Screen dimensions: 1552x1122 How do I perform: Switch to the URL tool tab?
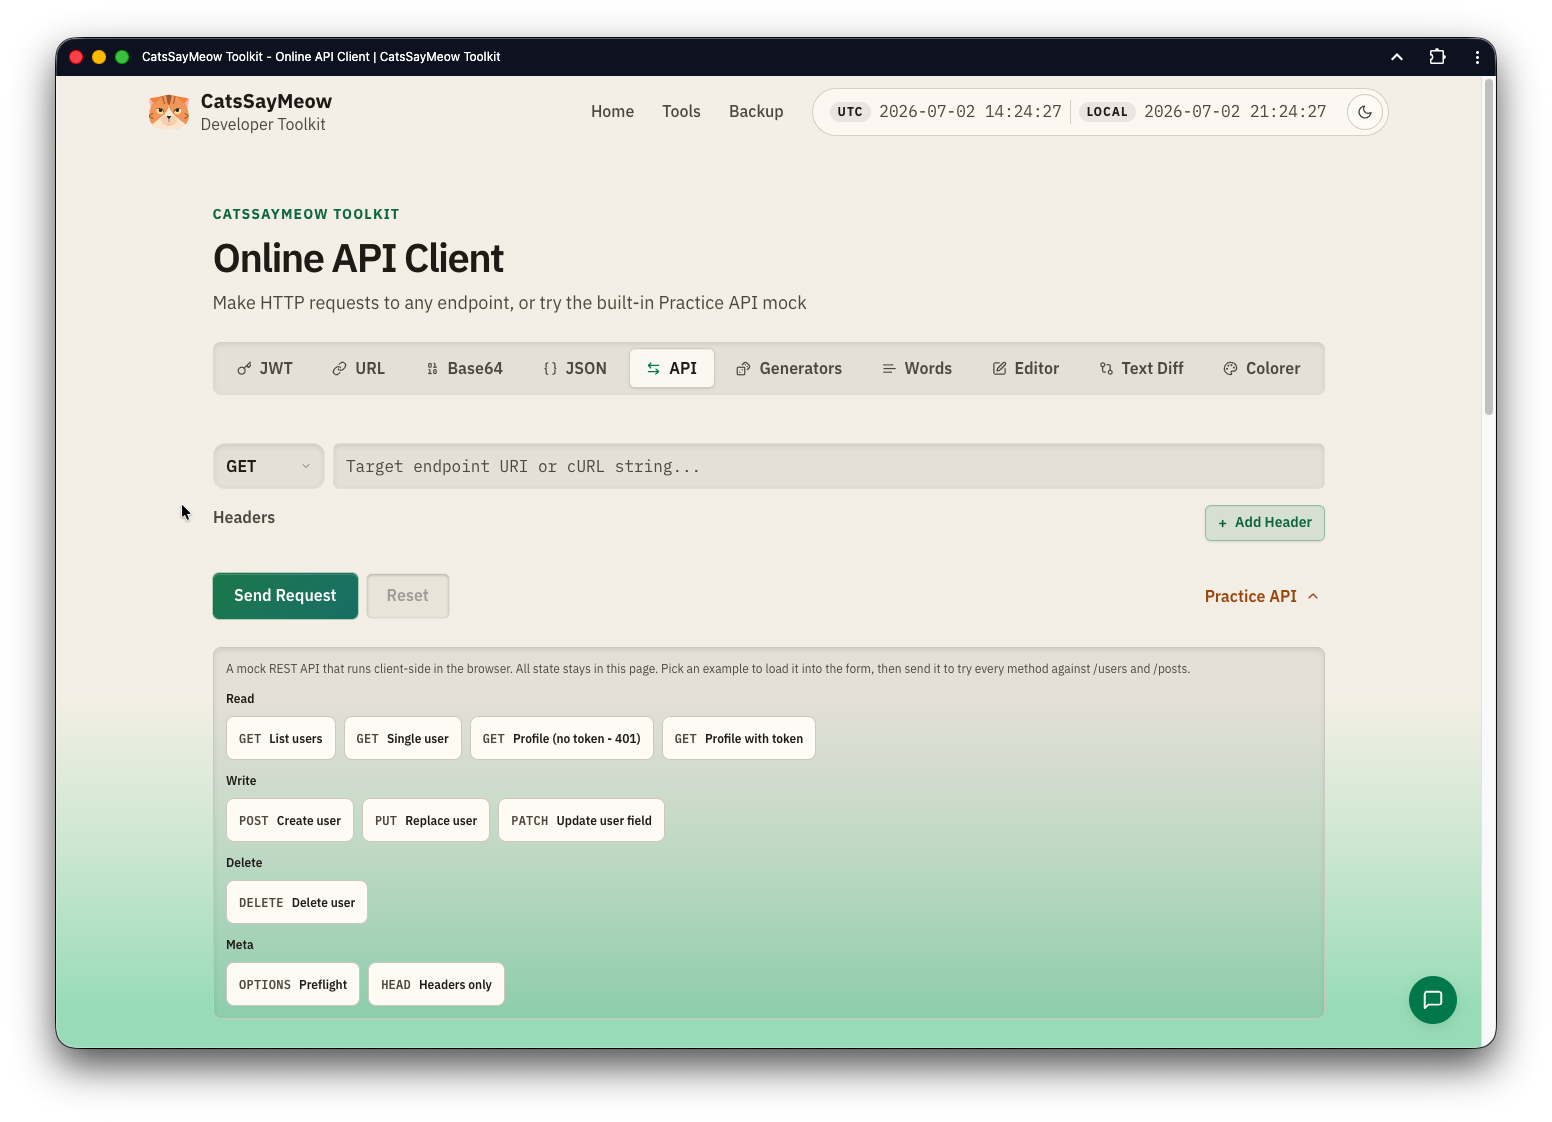point(358,368)
